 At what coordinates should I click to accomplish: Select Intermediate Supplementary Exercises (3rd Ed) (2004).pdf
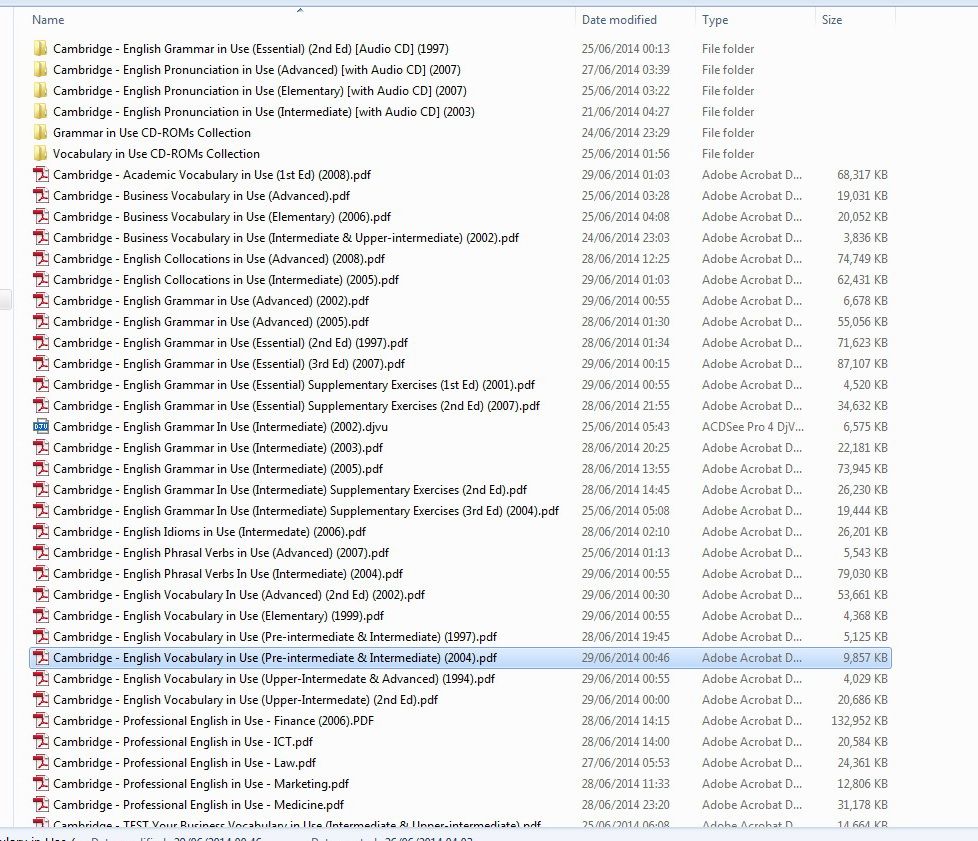click(306, 511)
